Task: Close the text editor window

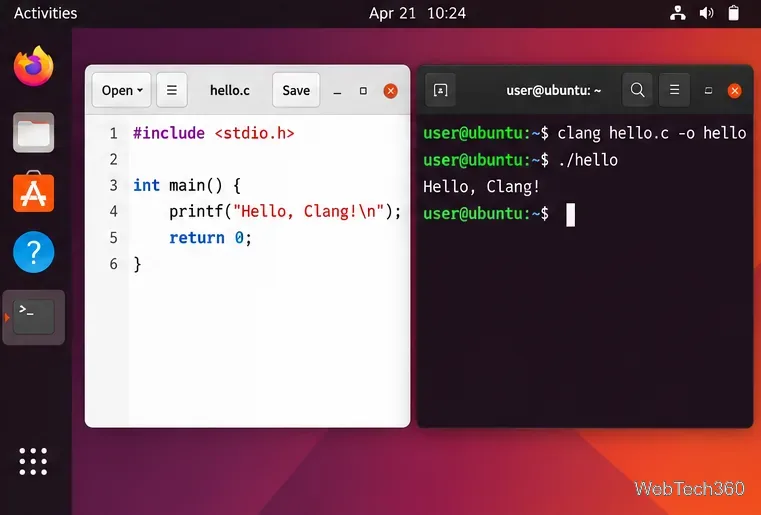Action: 390,91
